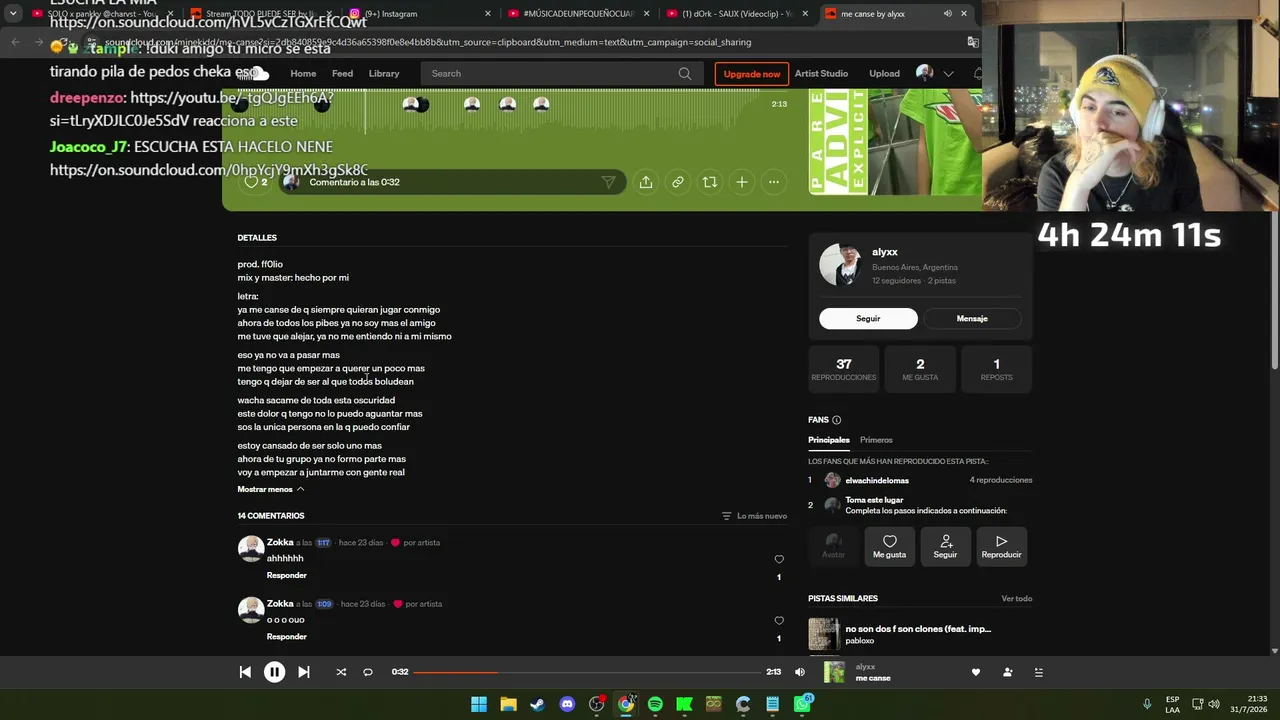The height and width of the screenshot is (720, 1280).
Task: Click the Me gusta fan step button
Action: point(890,546)
